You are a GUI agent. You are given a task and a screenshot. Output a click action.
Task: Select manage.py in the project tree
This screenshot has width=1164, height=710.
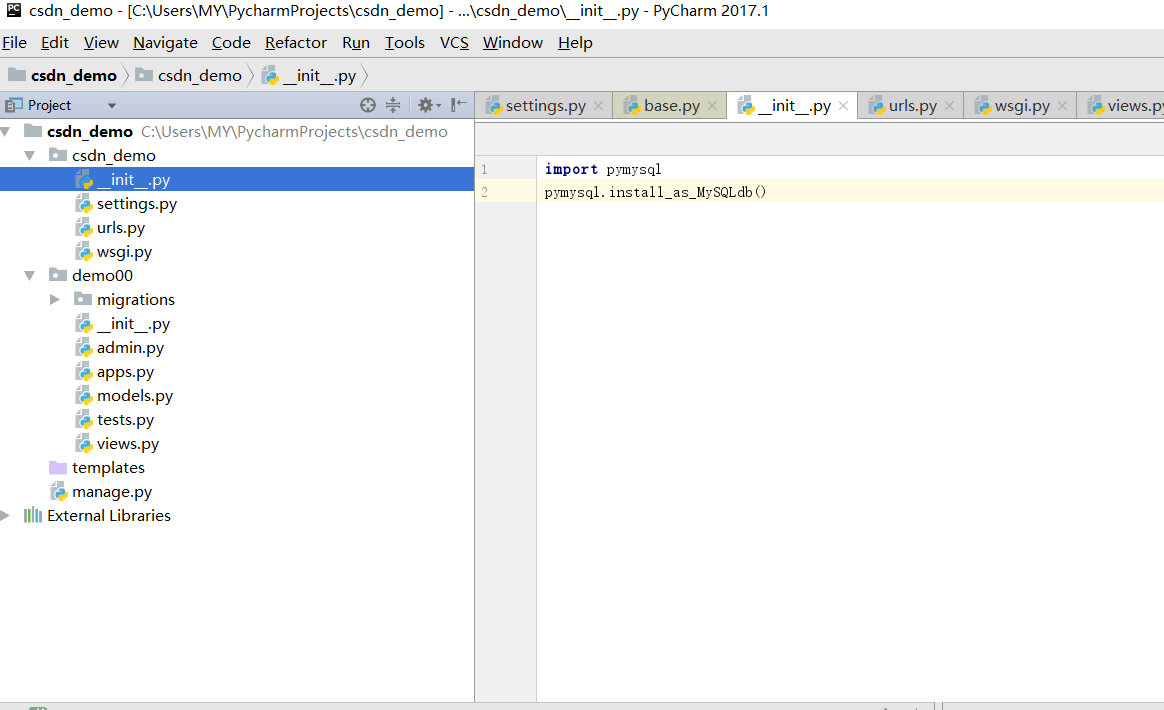click(111, 492)
